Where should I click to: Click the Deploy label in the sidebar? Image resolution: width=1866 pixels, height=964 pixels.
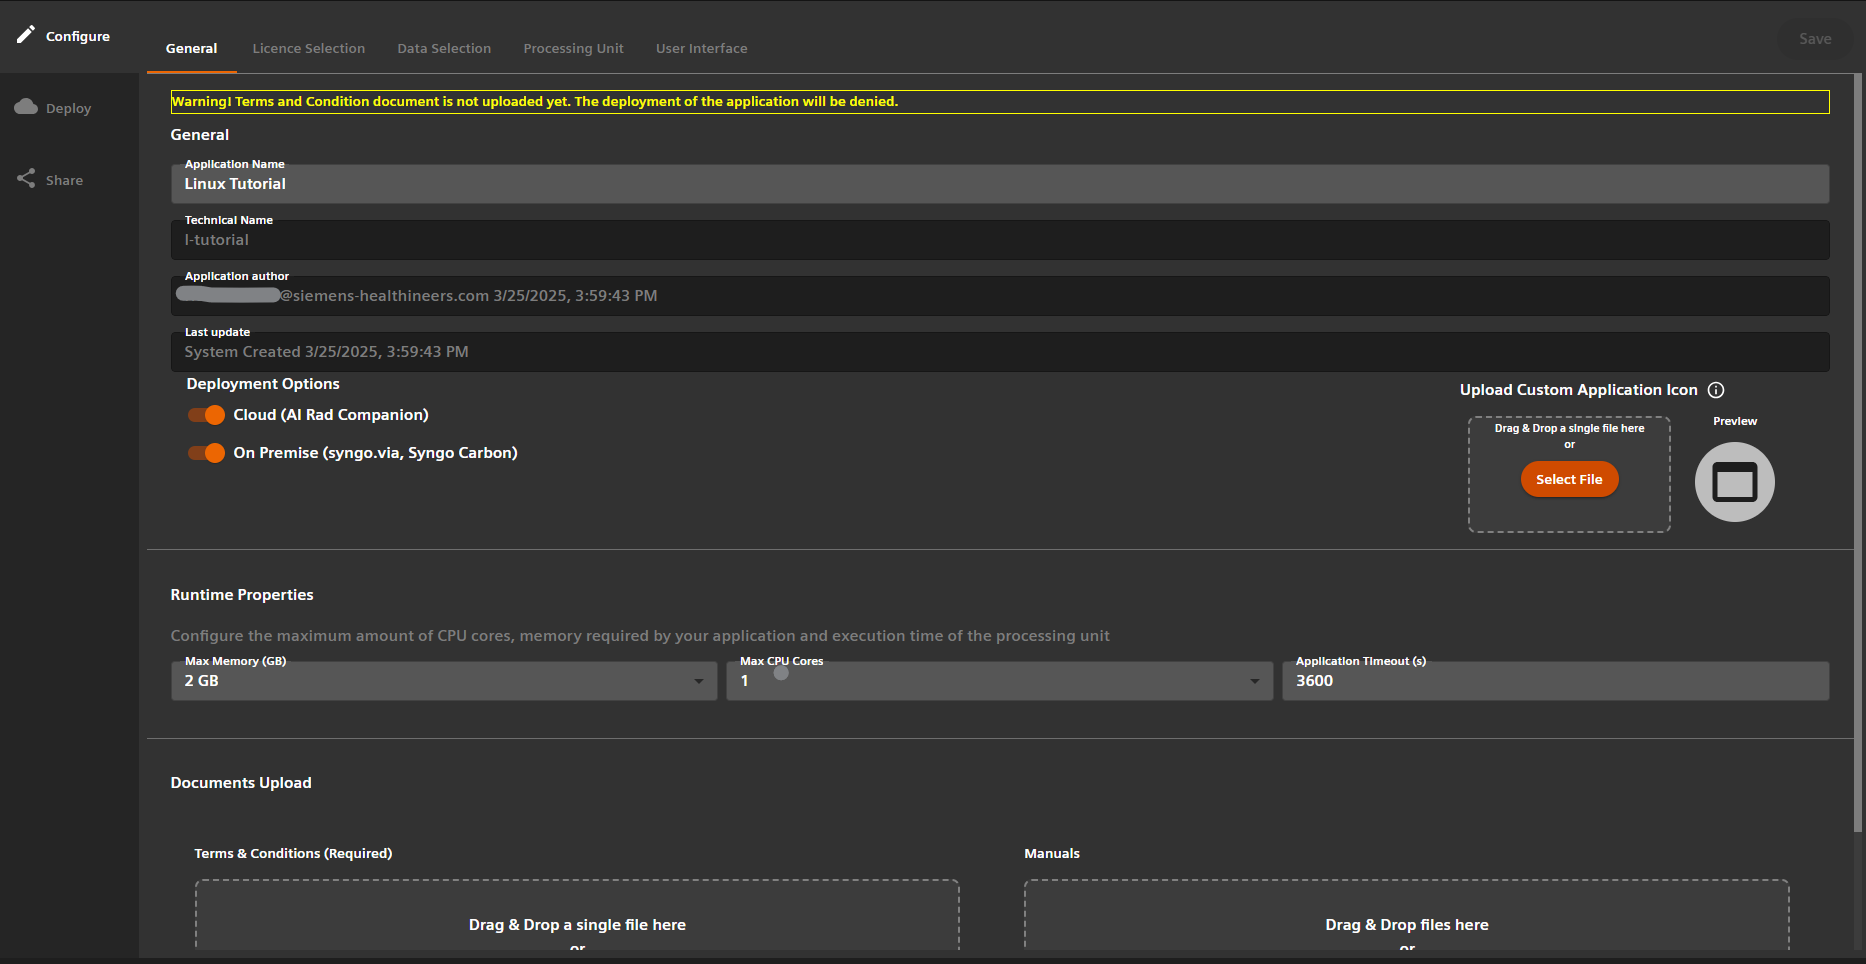66,107
